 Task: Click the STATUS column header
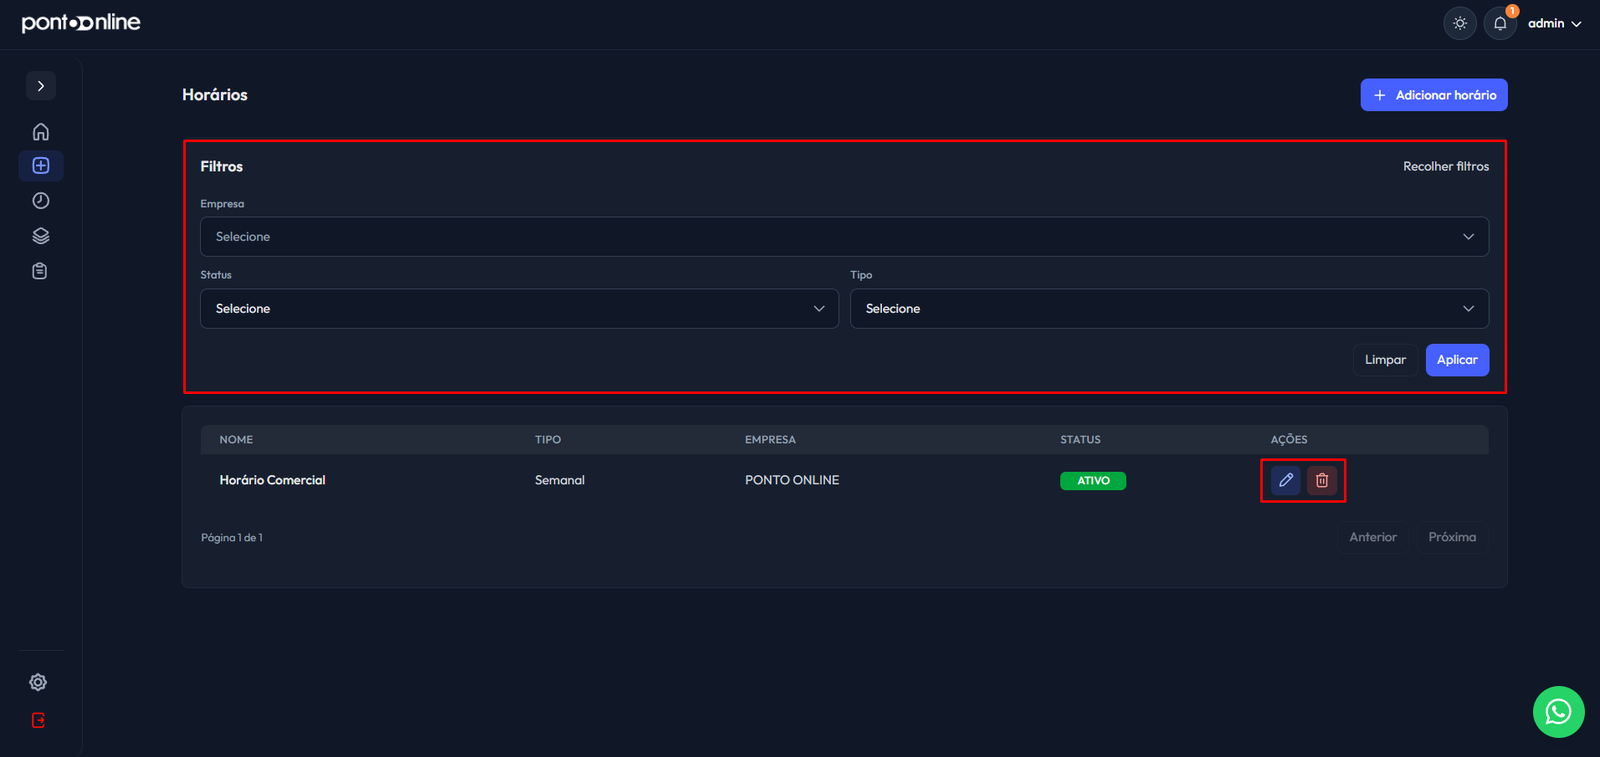coord(1080,440)
